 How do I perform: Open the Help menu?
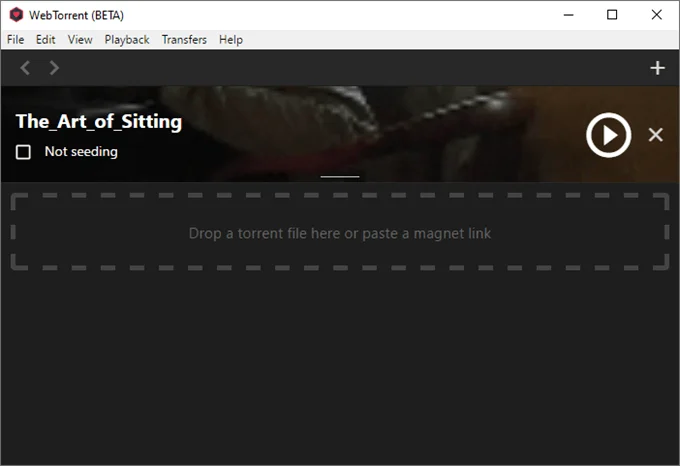(231, 40)
